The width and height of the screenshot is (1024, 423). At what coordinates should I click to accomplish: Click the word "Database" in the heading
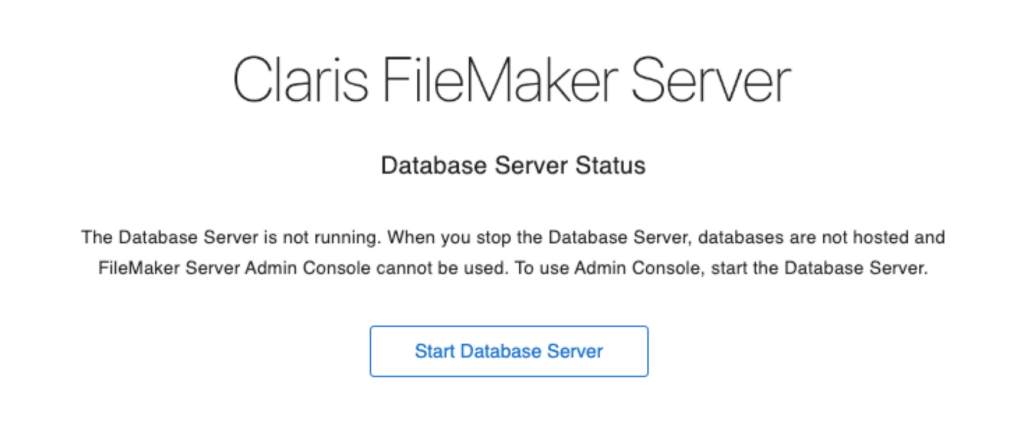(x=428, y=166)
